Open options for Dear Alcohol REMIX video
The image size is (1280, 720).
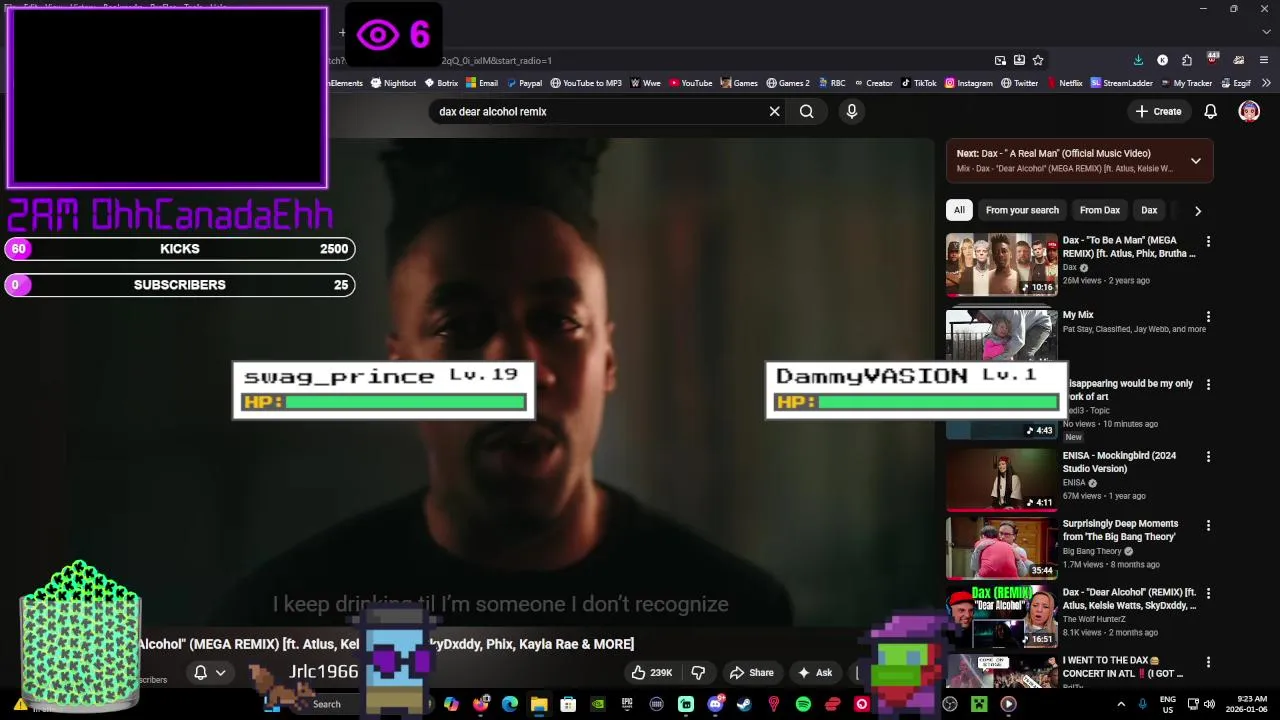1208,594
